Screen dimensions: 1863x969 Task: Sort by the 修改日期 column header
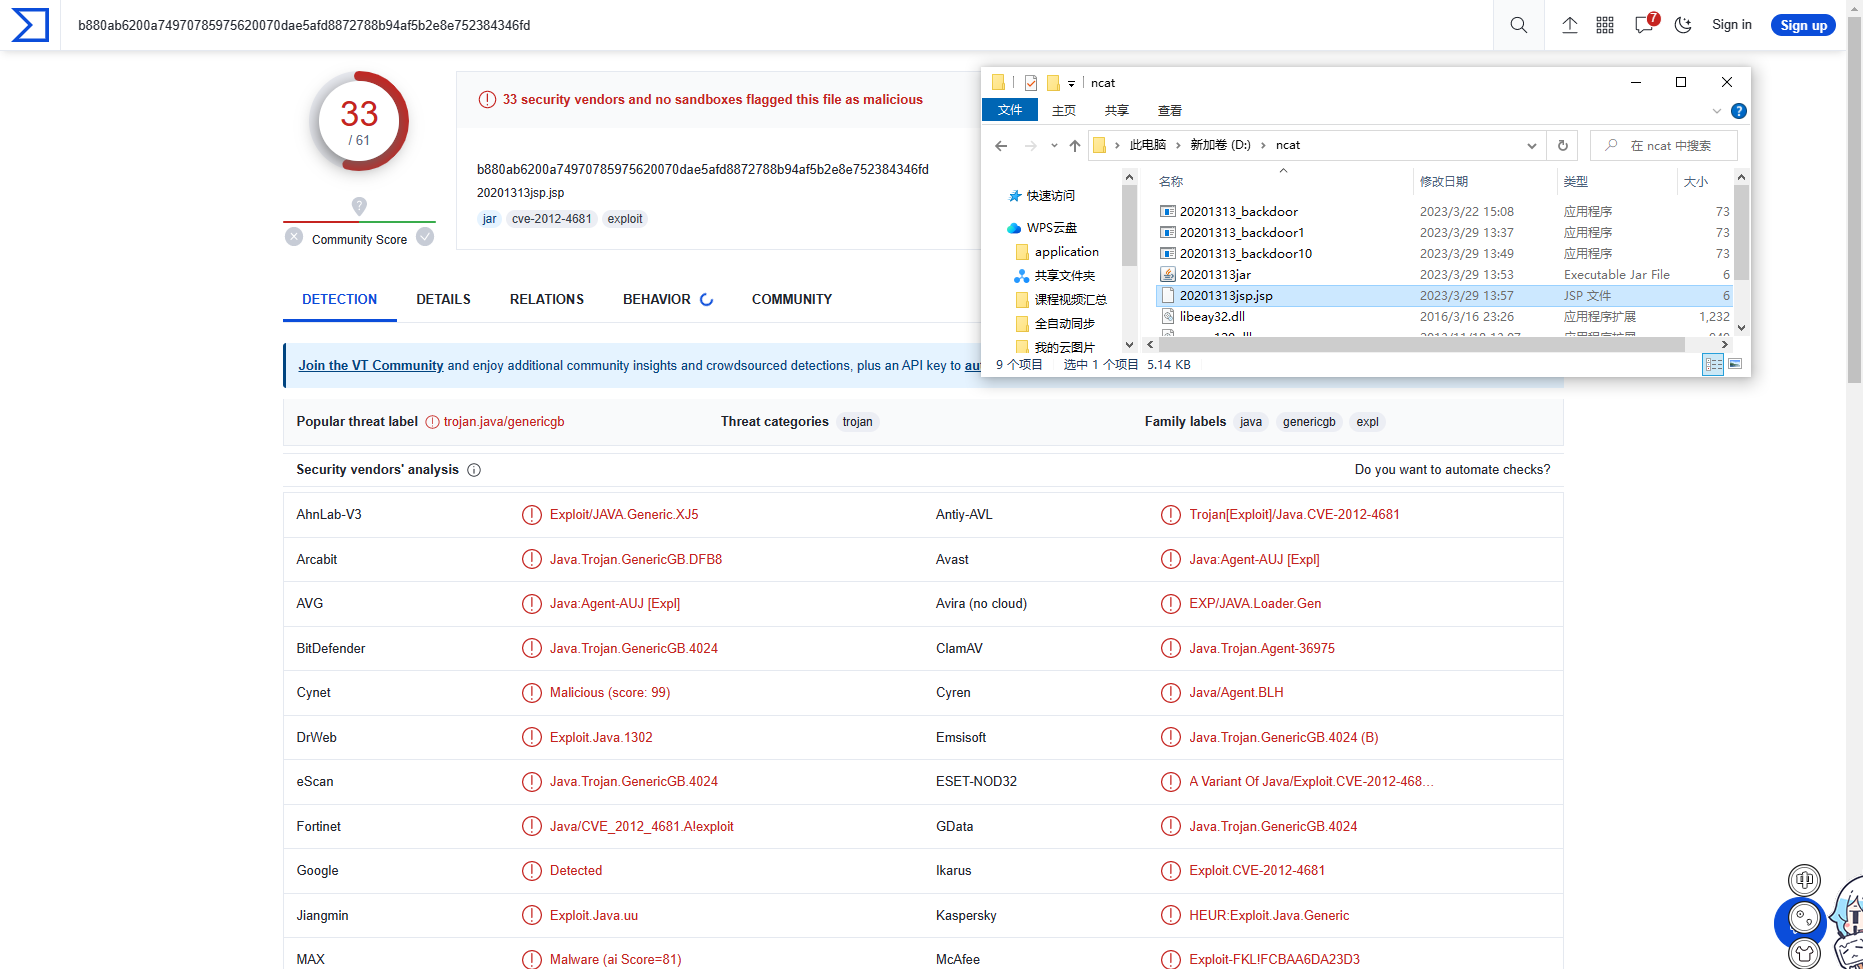pyautogui.click(x=1444, y=182)
